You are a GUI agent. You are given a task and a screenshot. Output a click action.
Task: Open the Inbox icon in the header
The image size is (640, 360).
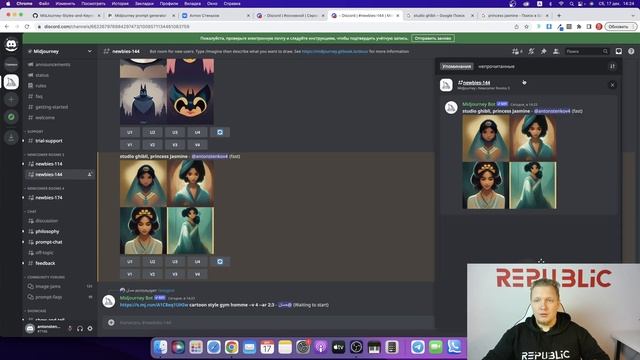pos(619,51)
